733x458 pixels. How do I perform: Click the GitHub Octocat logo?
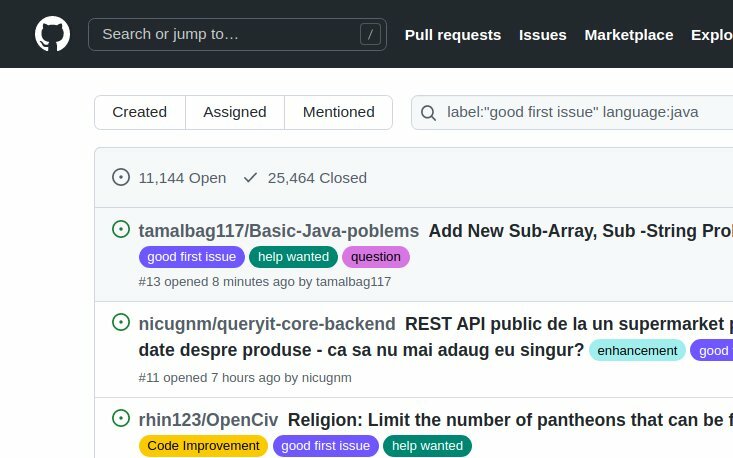tap(53, 34)
